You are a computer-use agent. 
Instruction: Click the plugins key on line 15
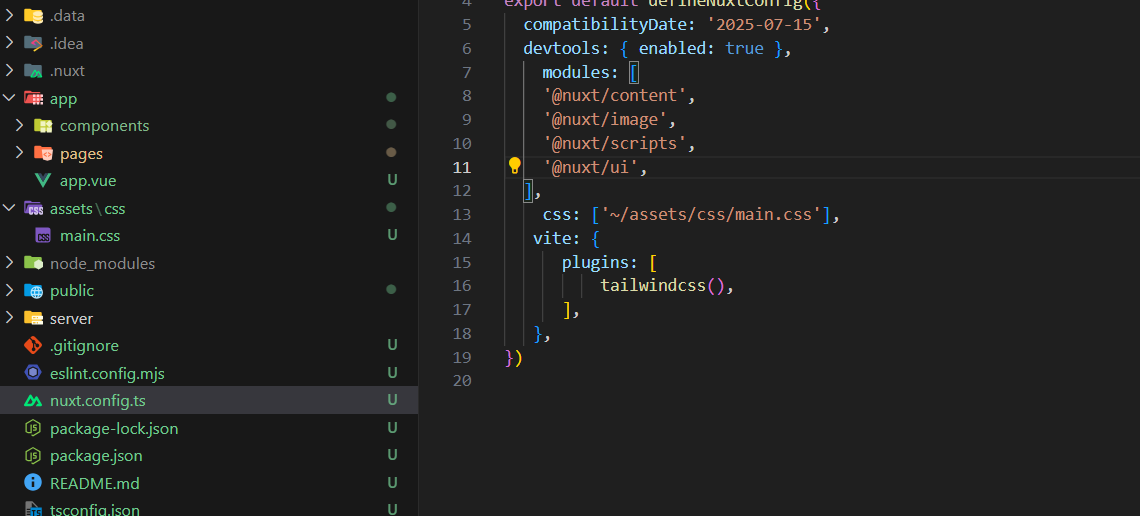point(595,262)
